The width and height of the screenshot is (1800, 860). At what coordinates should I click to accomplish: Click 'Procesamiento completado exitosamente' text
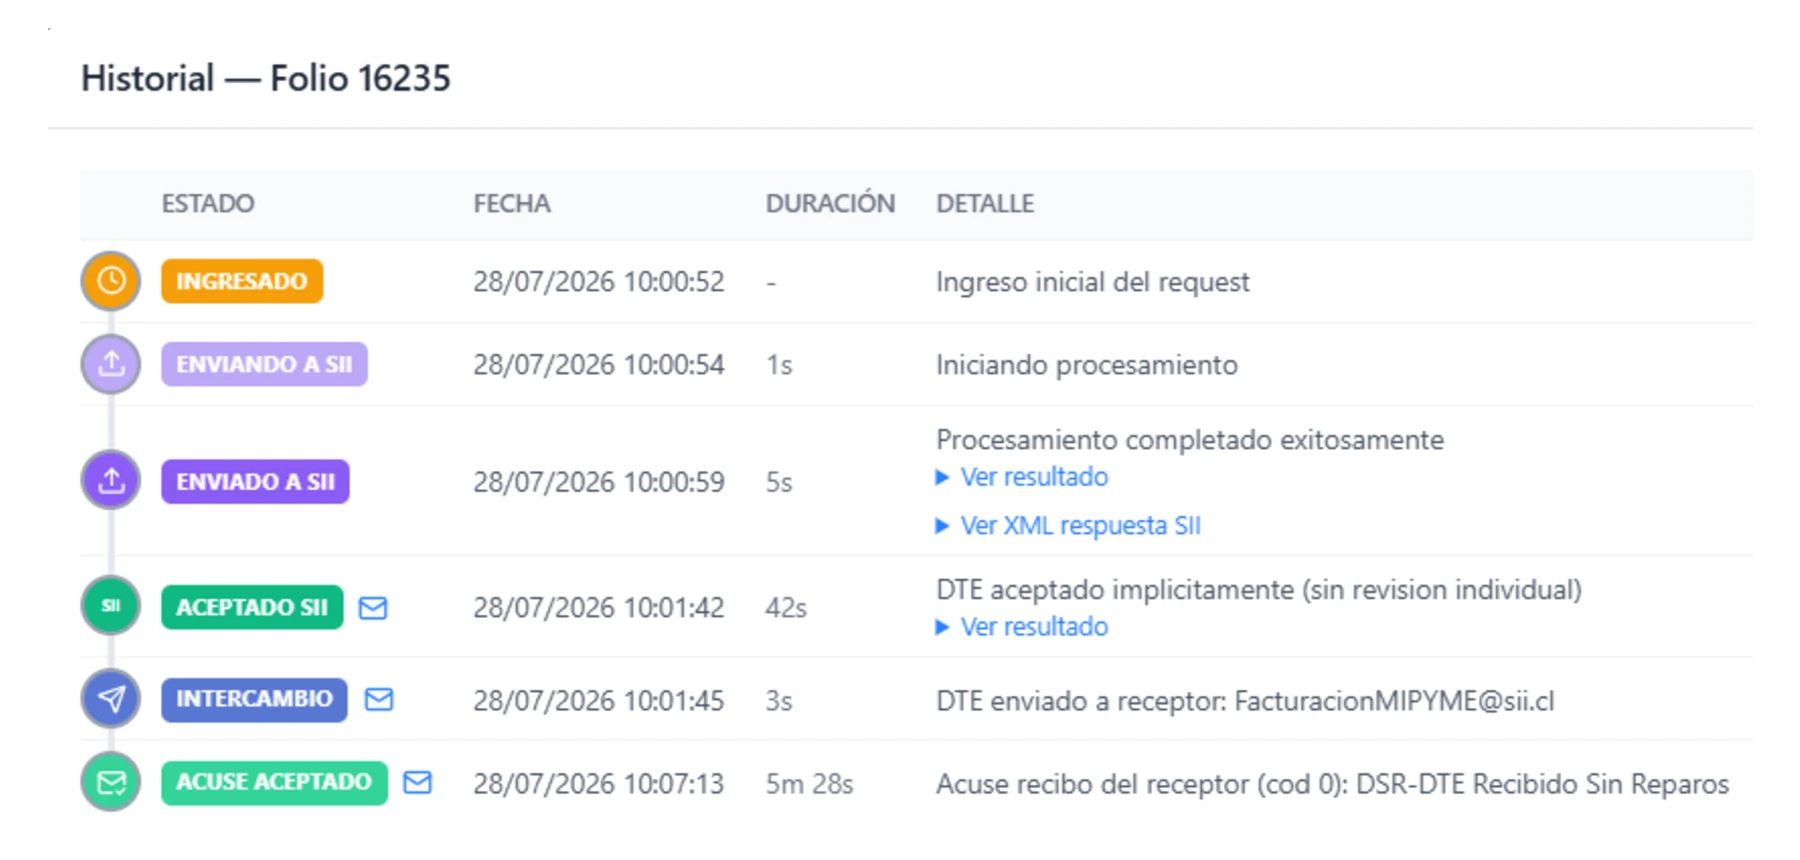click(x=1190, y=440)
